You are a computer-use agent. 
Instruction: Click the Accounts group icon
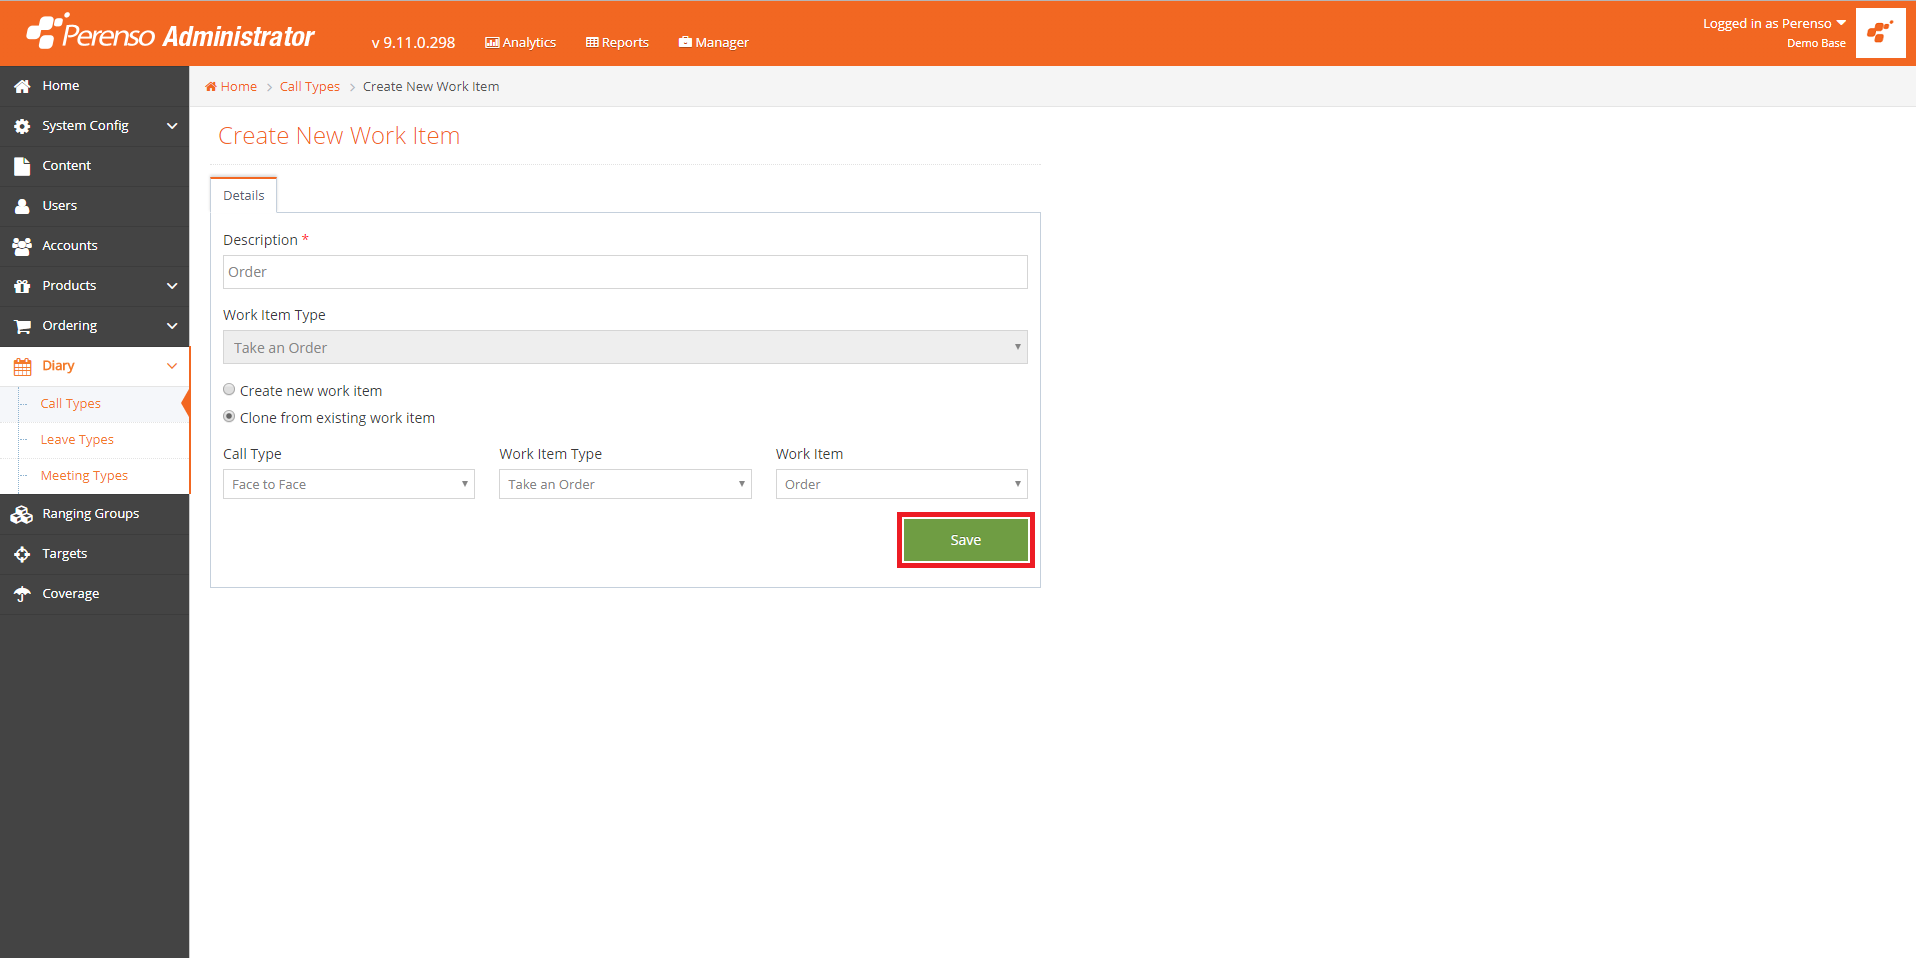click(22, 246)
